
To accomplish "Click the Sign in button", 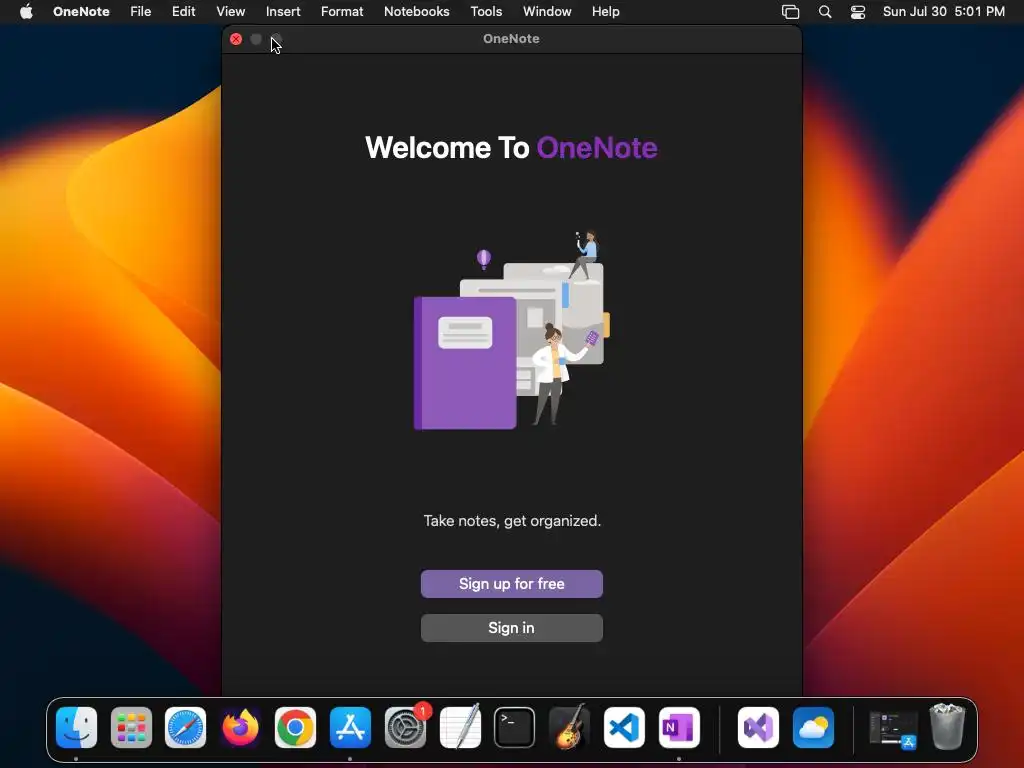I will (x=511, y=628).
